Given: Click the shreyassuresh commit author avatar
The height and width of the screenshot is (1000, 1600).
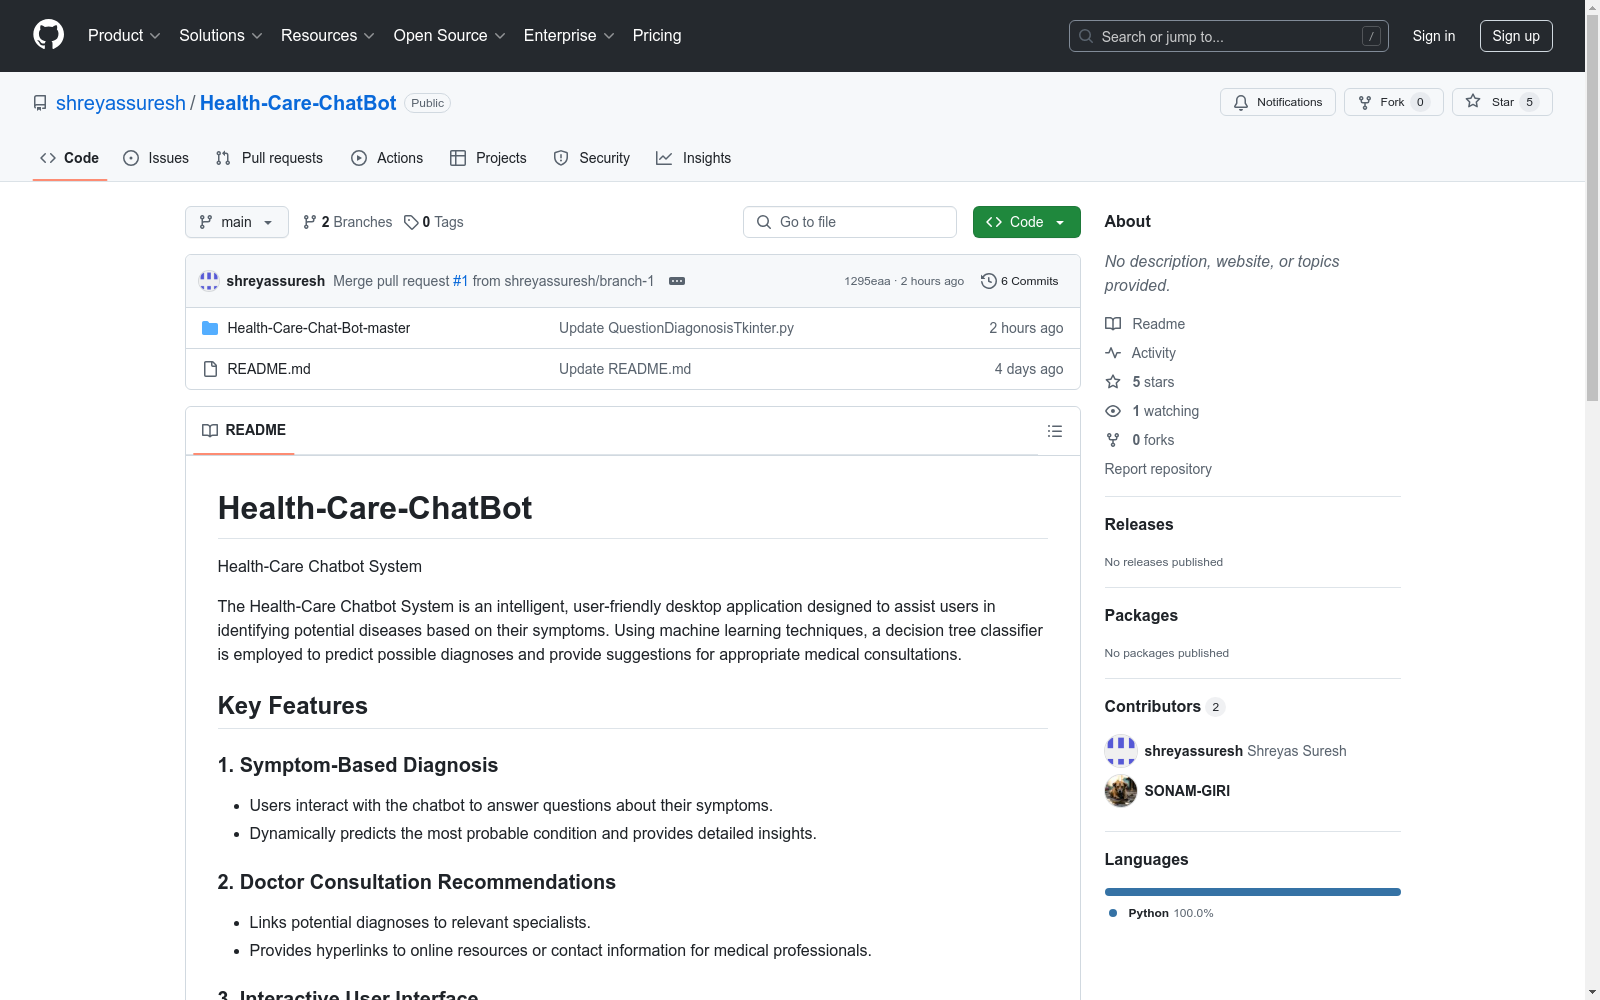Looking at the screenshot, I should click(209, 281).
